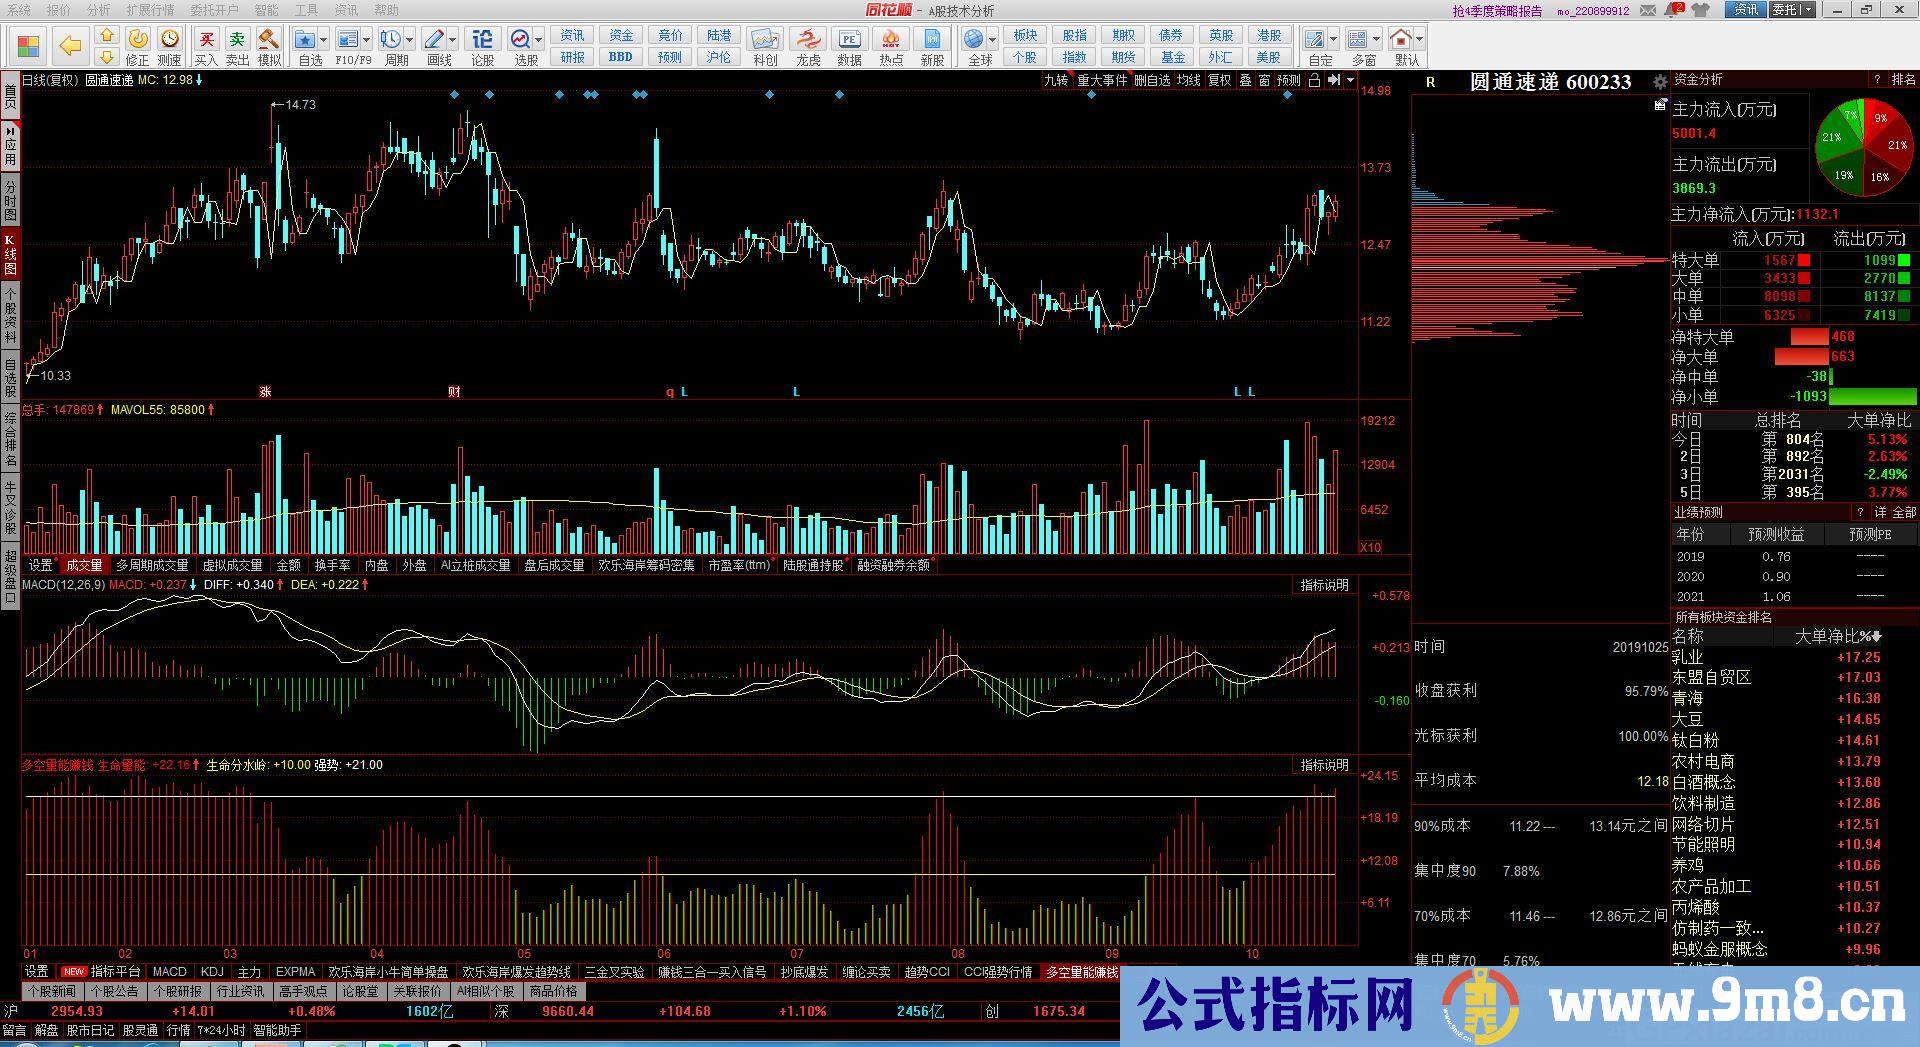Toggle 叠 overlay option
This screenshot has height=1047, width=1920.
click(1245, 80)
